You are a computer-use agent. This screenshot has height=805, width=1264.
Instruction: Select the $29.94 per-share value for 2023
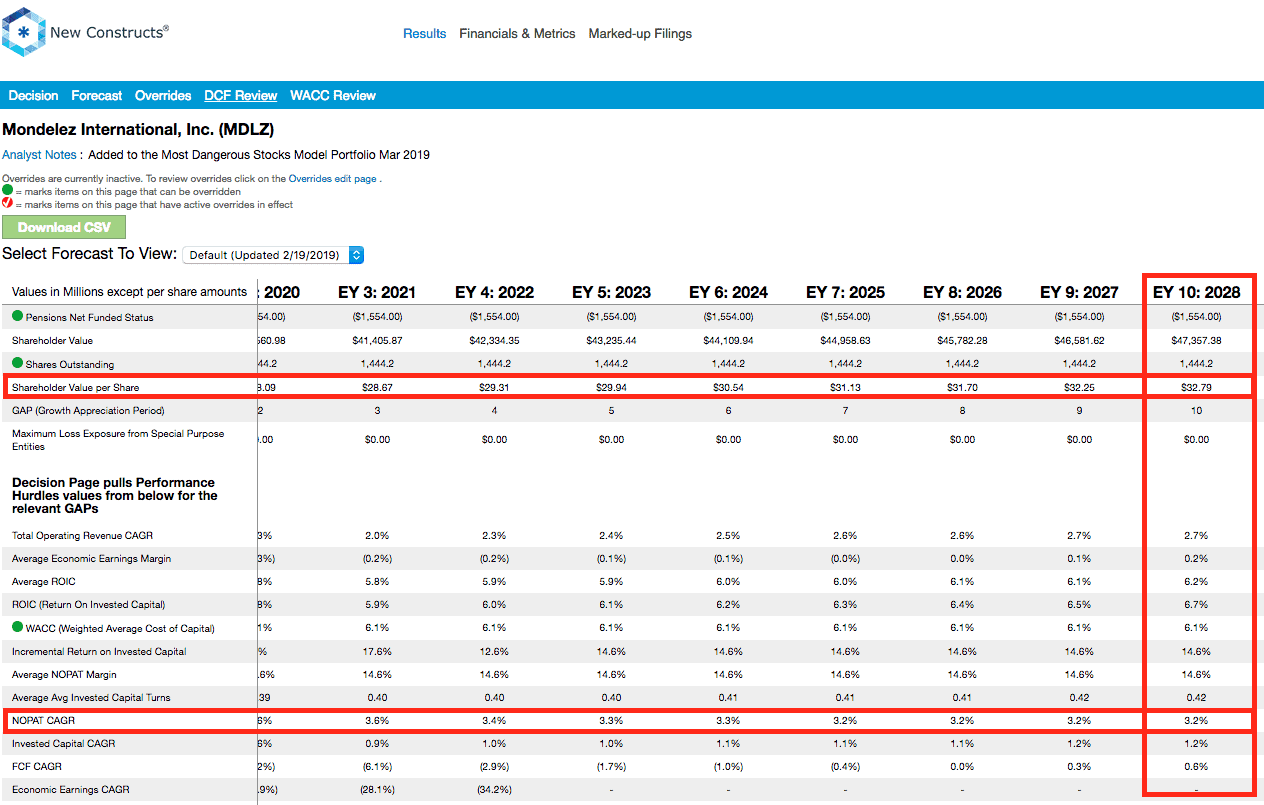(611, 387)
